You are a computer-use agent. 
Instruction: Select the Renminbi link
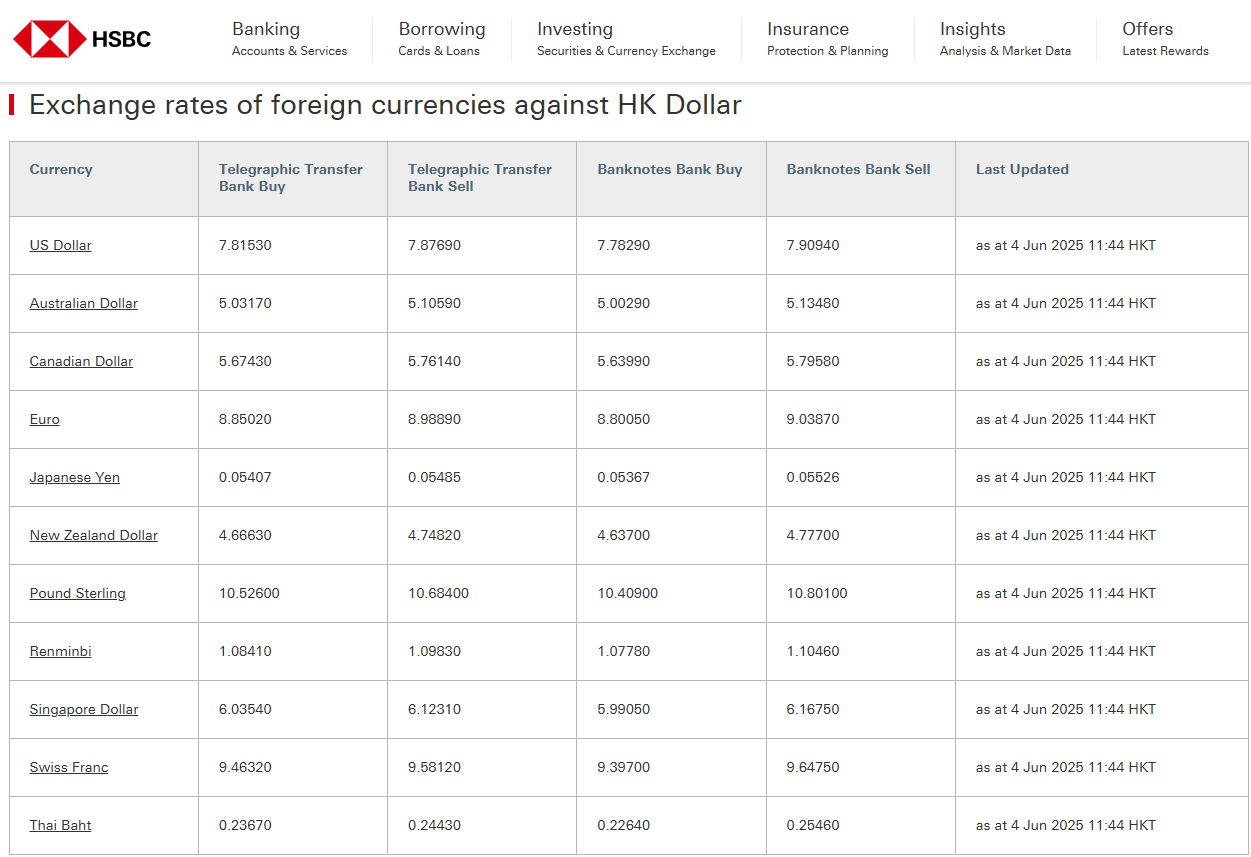coord(60,651)
